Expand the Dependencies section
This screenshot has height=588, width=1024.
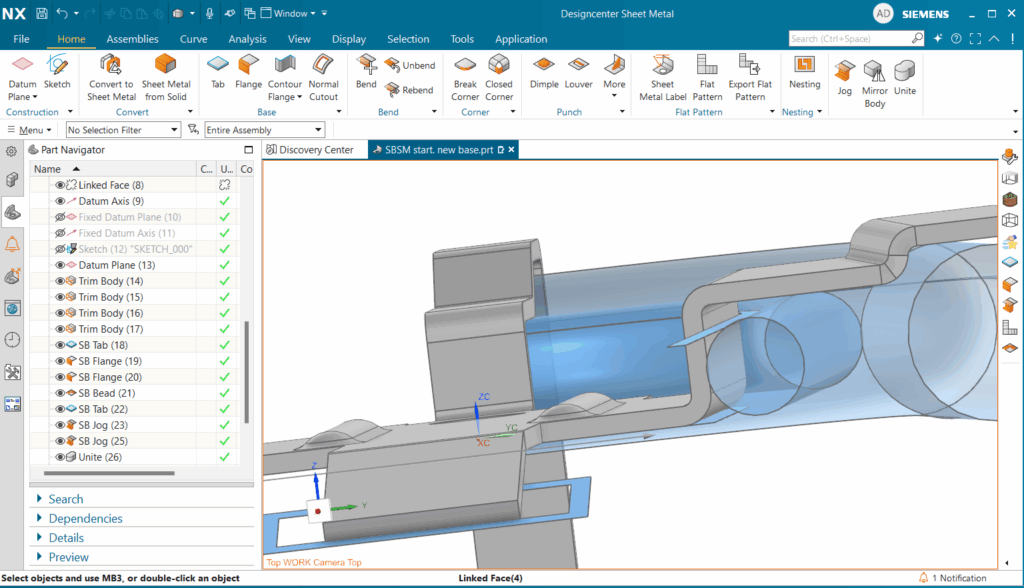pos(85,518)
